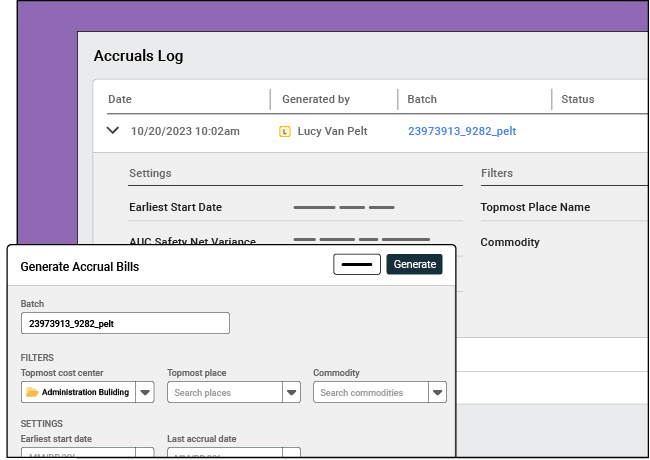
Task: Click the blank outlined button beside Generate
Action: click(x=357, y=264)
